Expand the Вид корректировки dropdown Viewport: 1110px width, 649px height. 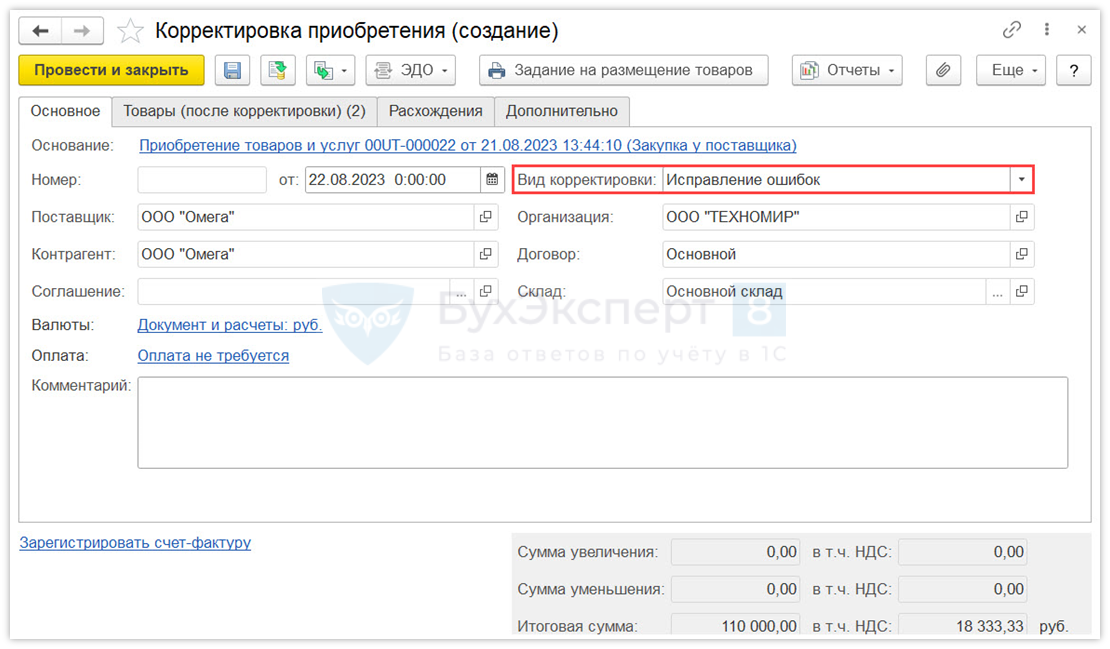coord(1021,180)
